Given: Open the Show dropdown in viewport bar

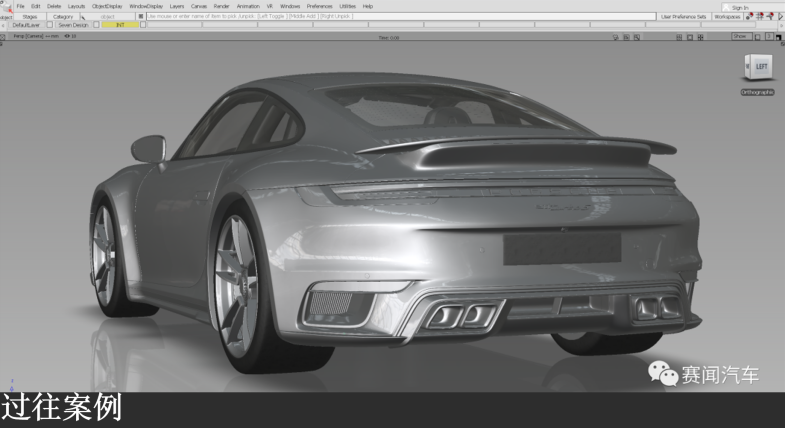Looking at the screenshot, I should point(740,36).
